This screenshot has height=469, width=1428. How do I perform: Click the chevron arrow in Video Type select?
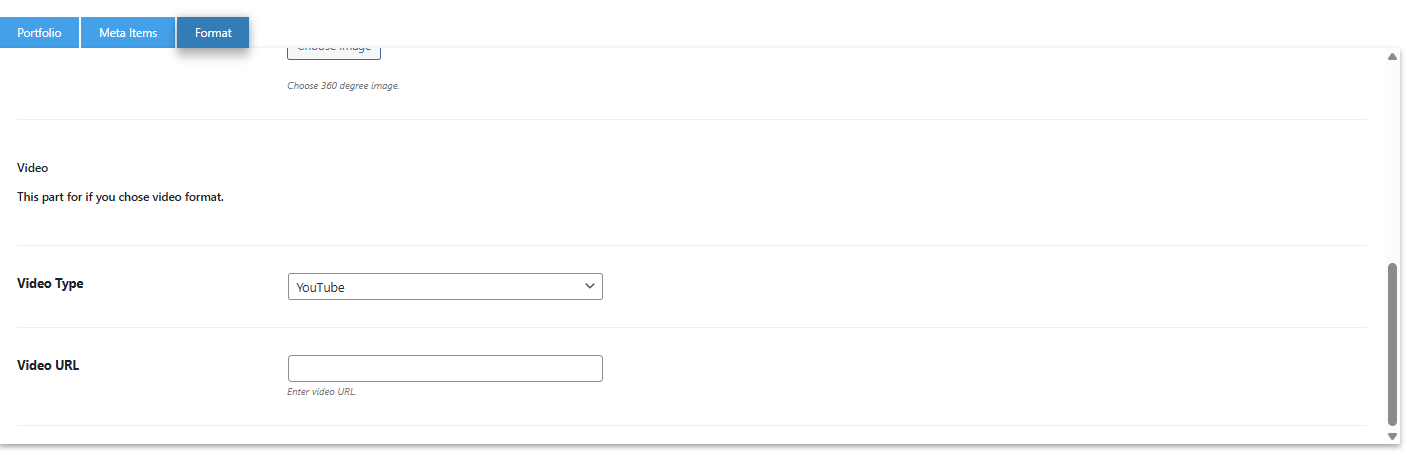[x=589, y=287]
